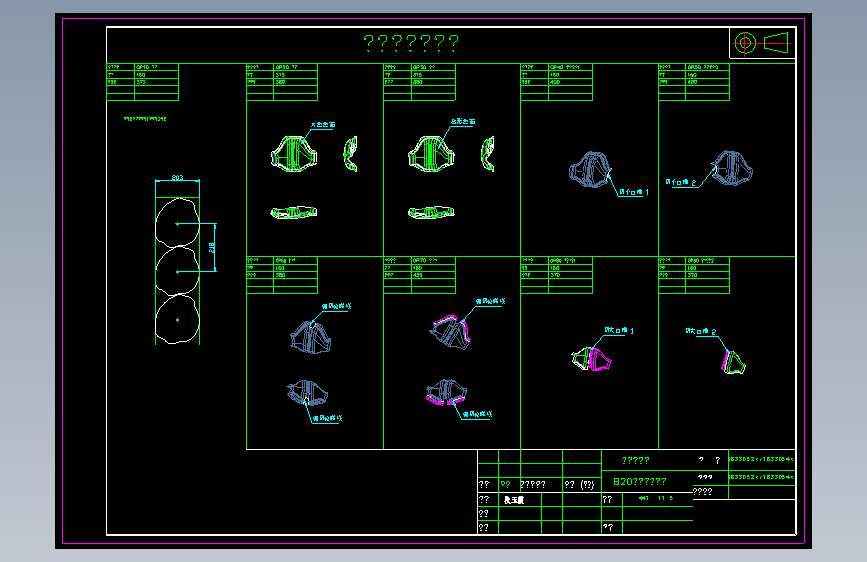Click the bottom blank outline in the strip layout

pos(177,319)
